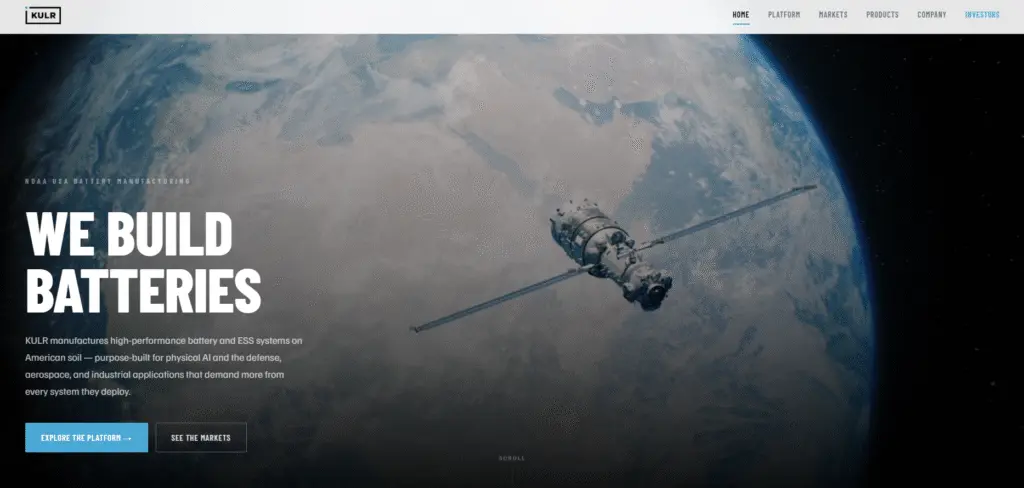Click Explore the Platform button
The width and height of the screenshot is (1024, 488).
[86, 438]
